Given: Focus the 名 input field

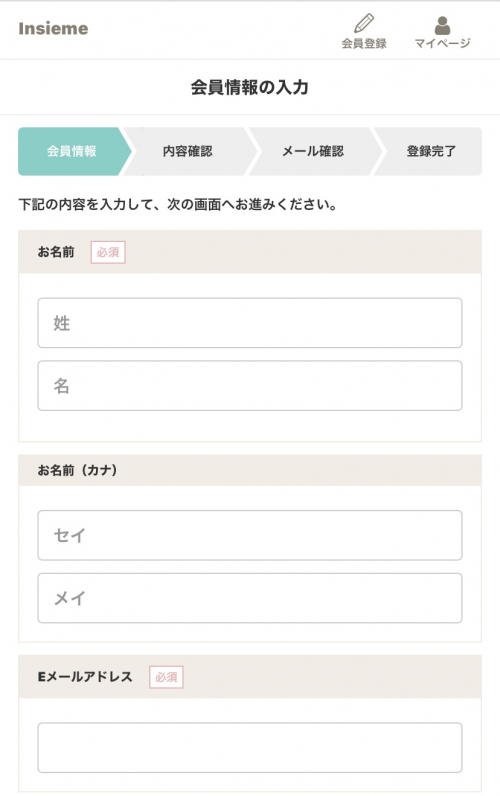Looking at the screenshot, I should point(250,386).
